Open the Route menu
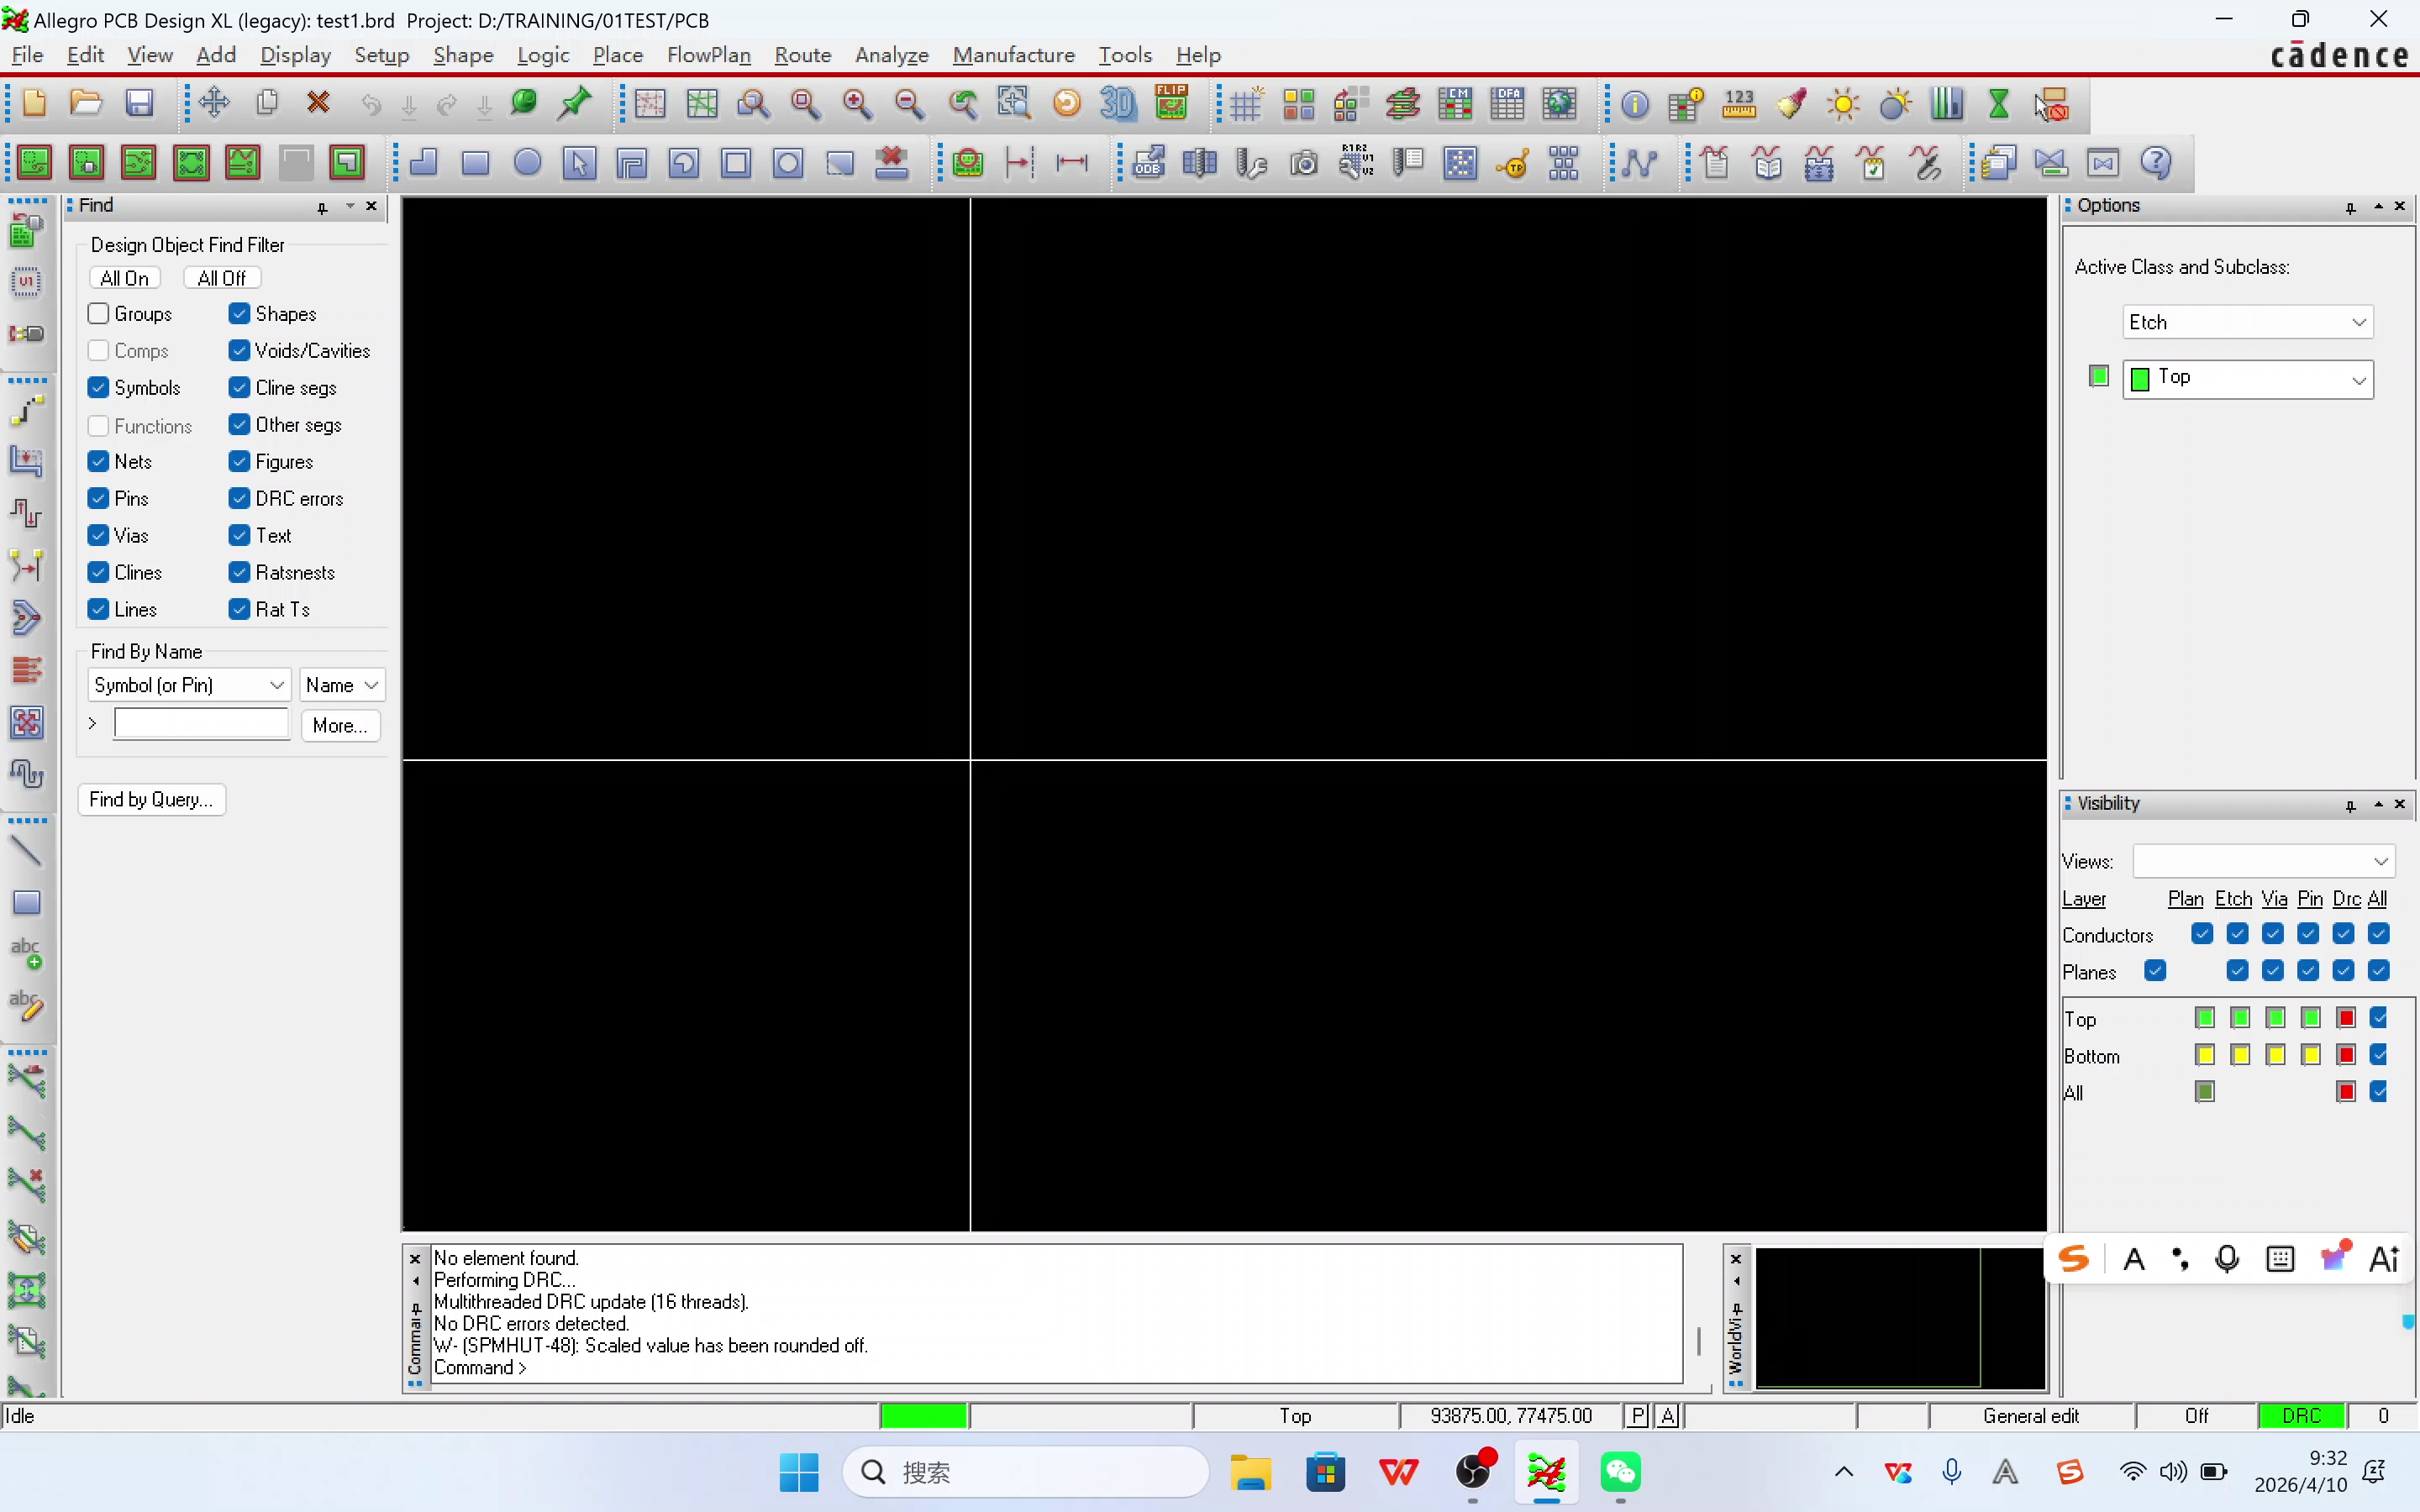 [803, 55]
